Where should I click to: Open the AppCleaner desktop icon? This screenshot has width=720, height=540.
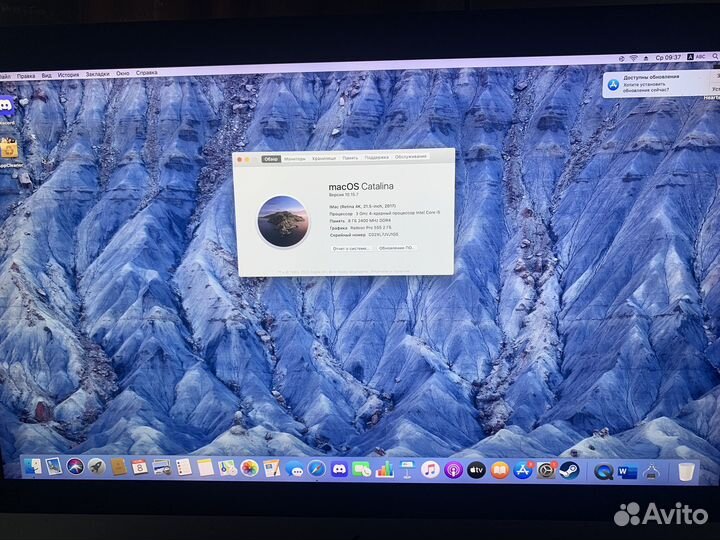point(9,149)
